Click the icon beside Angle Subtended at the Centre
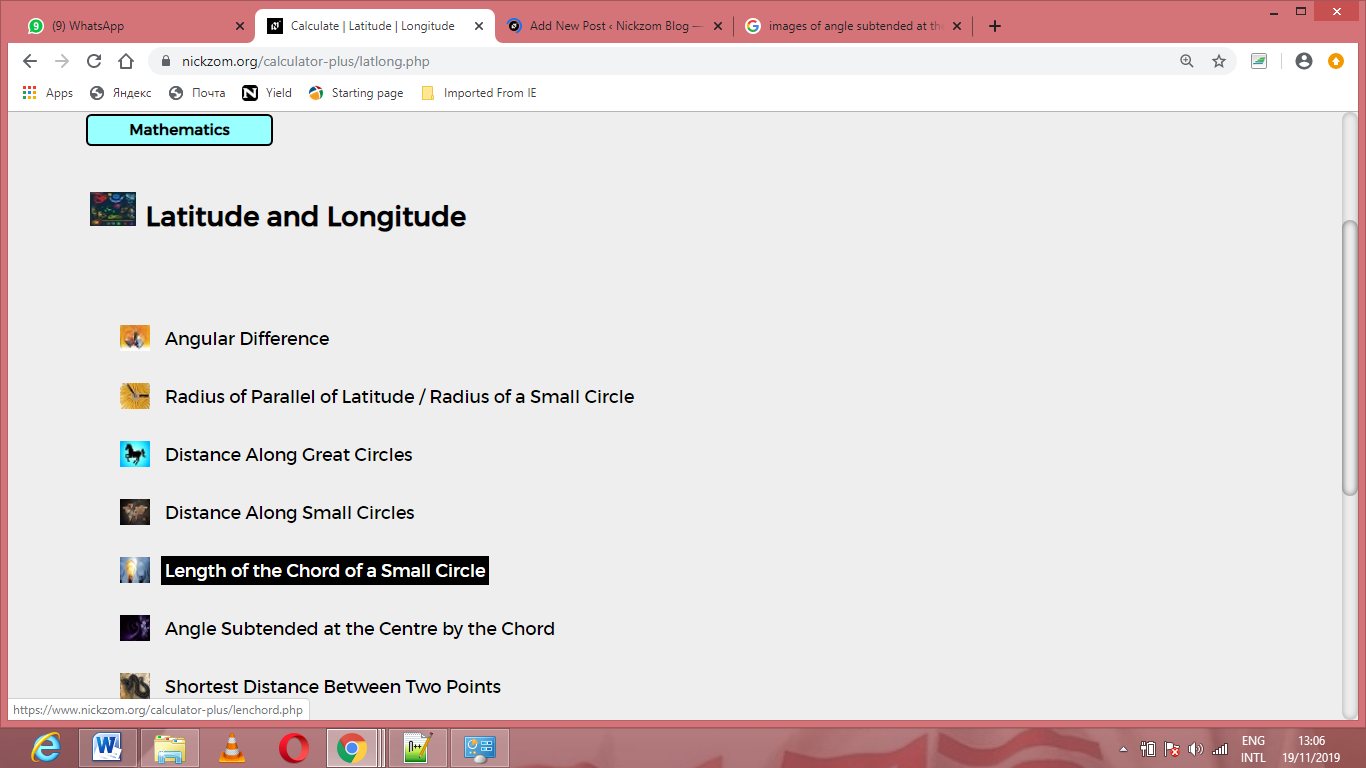Screen dimensions: 1366x768 (x=135, y=628)
